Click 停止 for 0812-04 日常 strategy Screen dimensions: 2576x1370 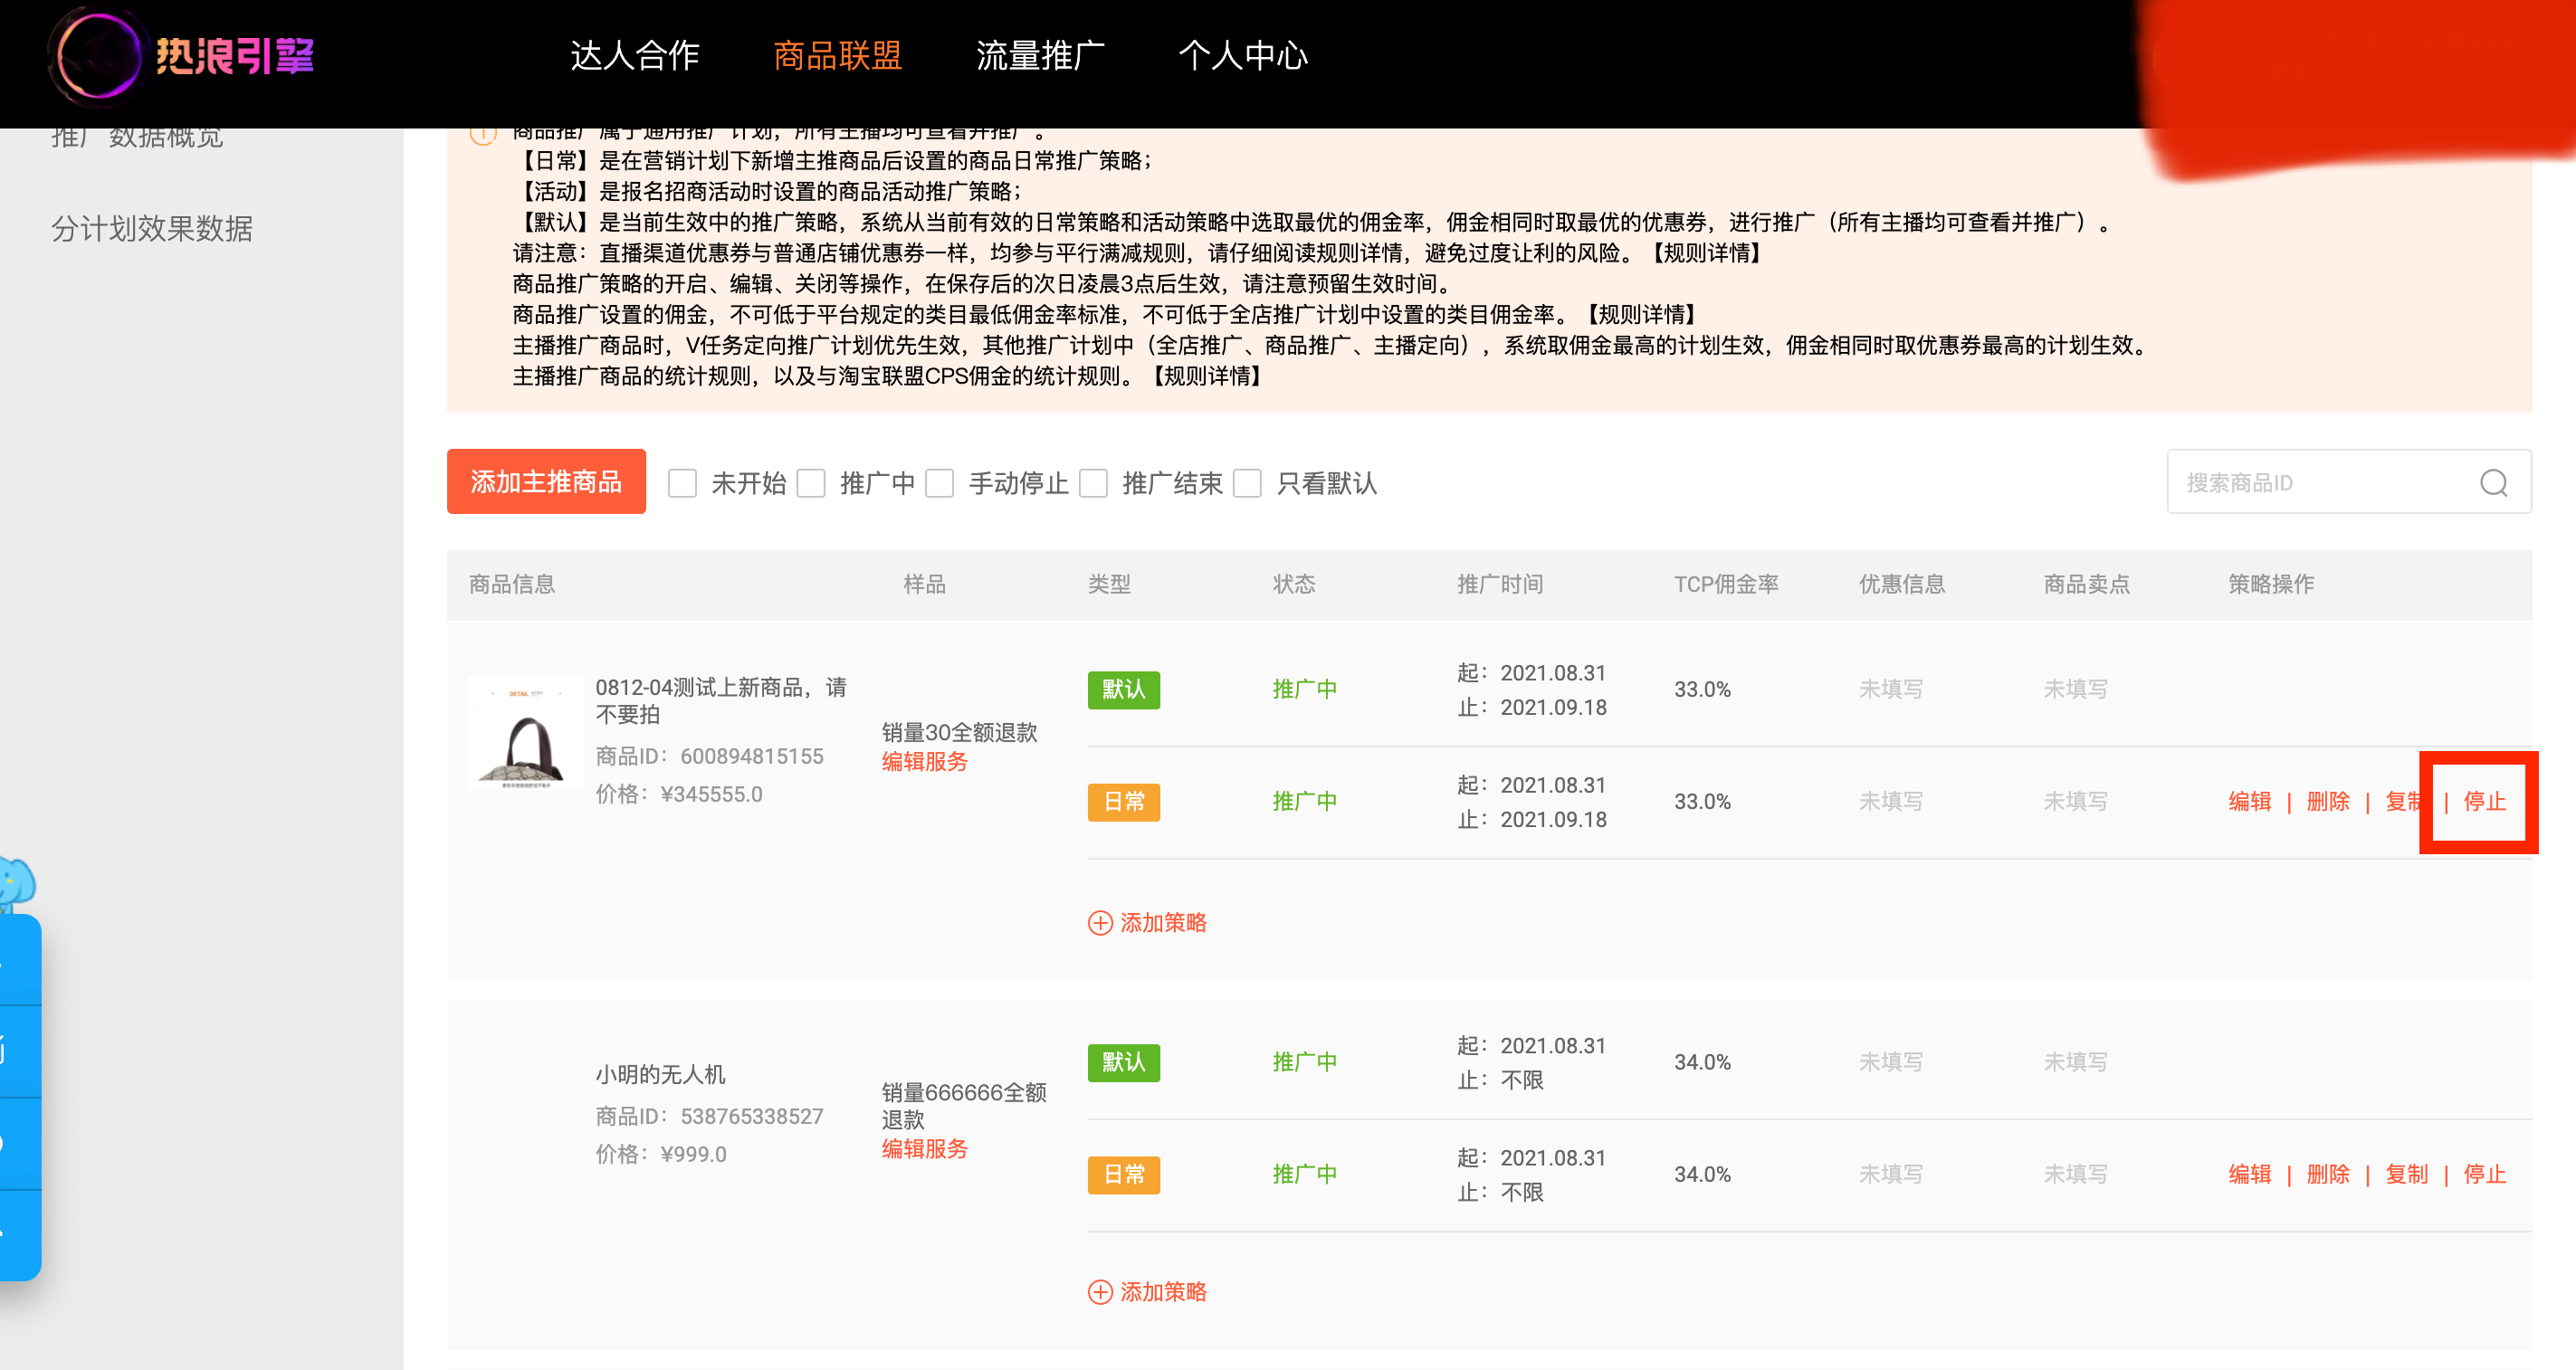(2485, 802)
